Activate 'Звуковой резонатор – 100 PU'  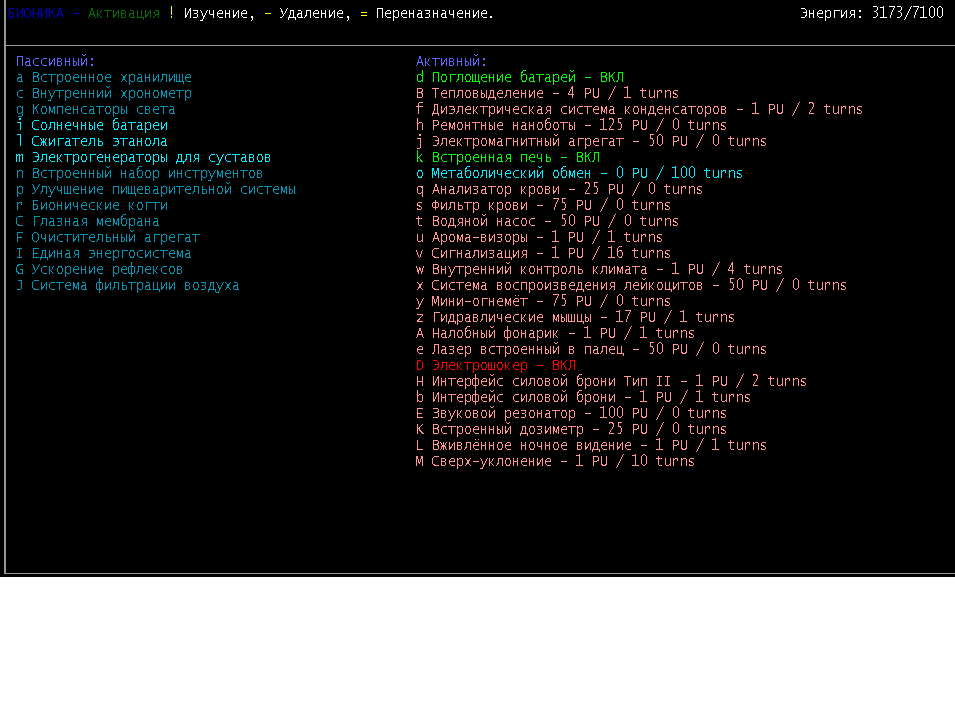[x=571, y=413]
